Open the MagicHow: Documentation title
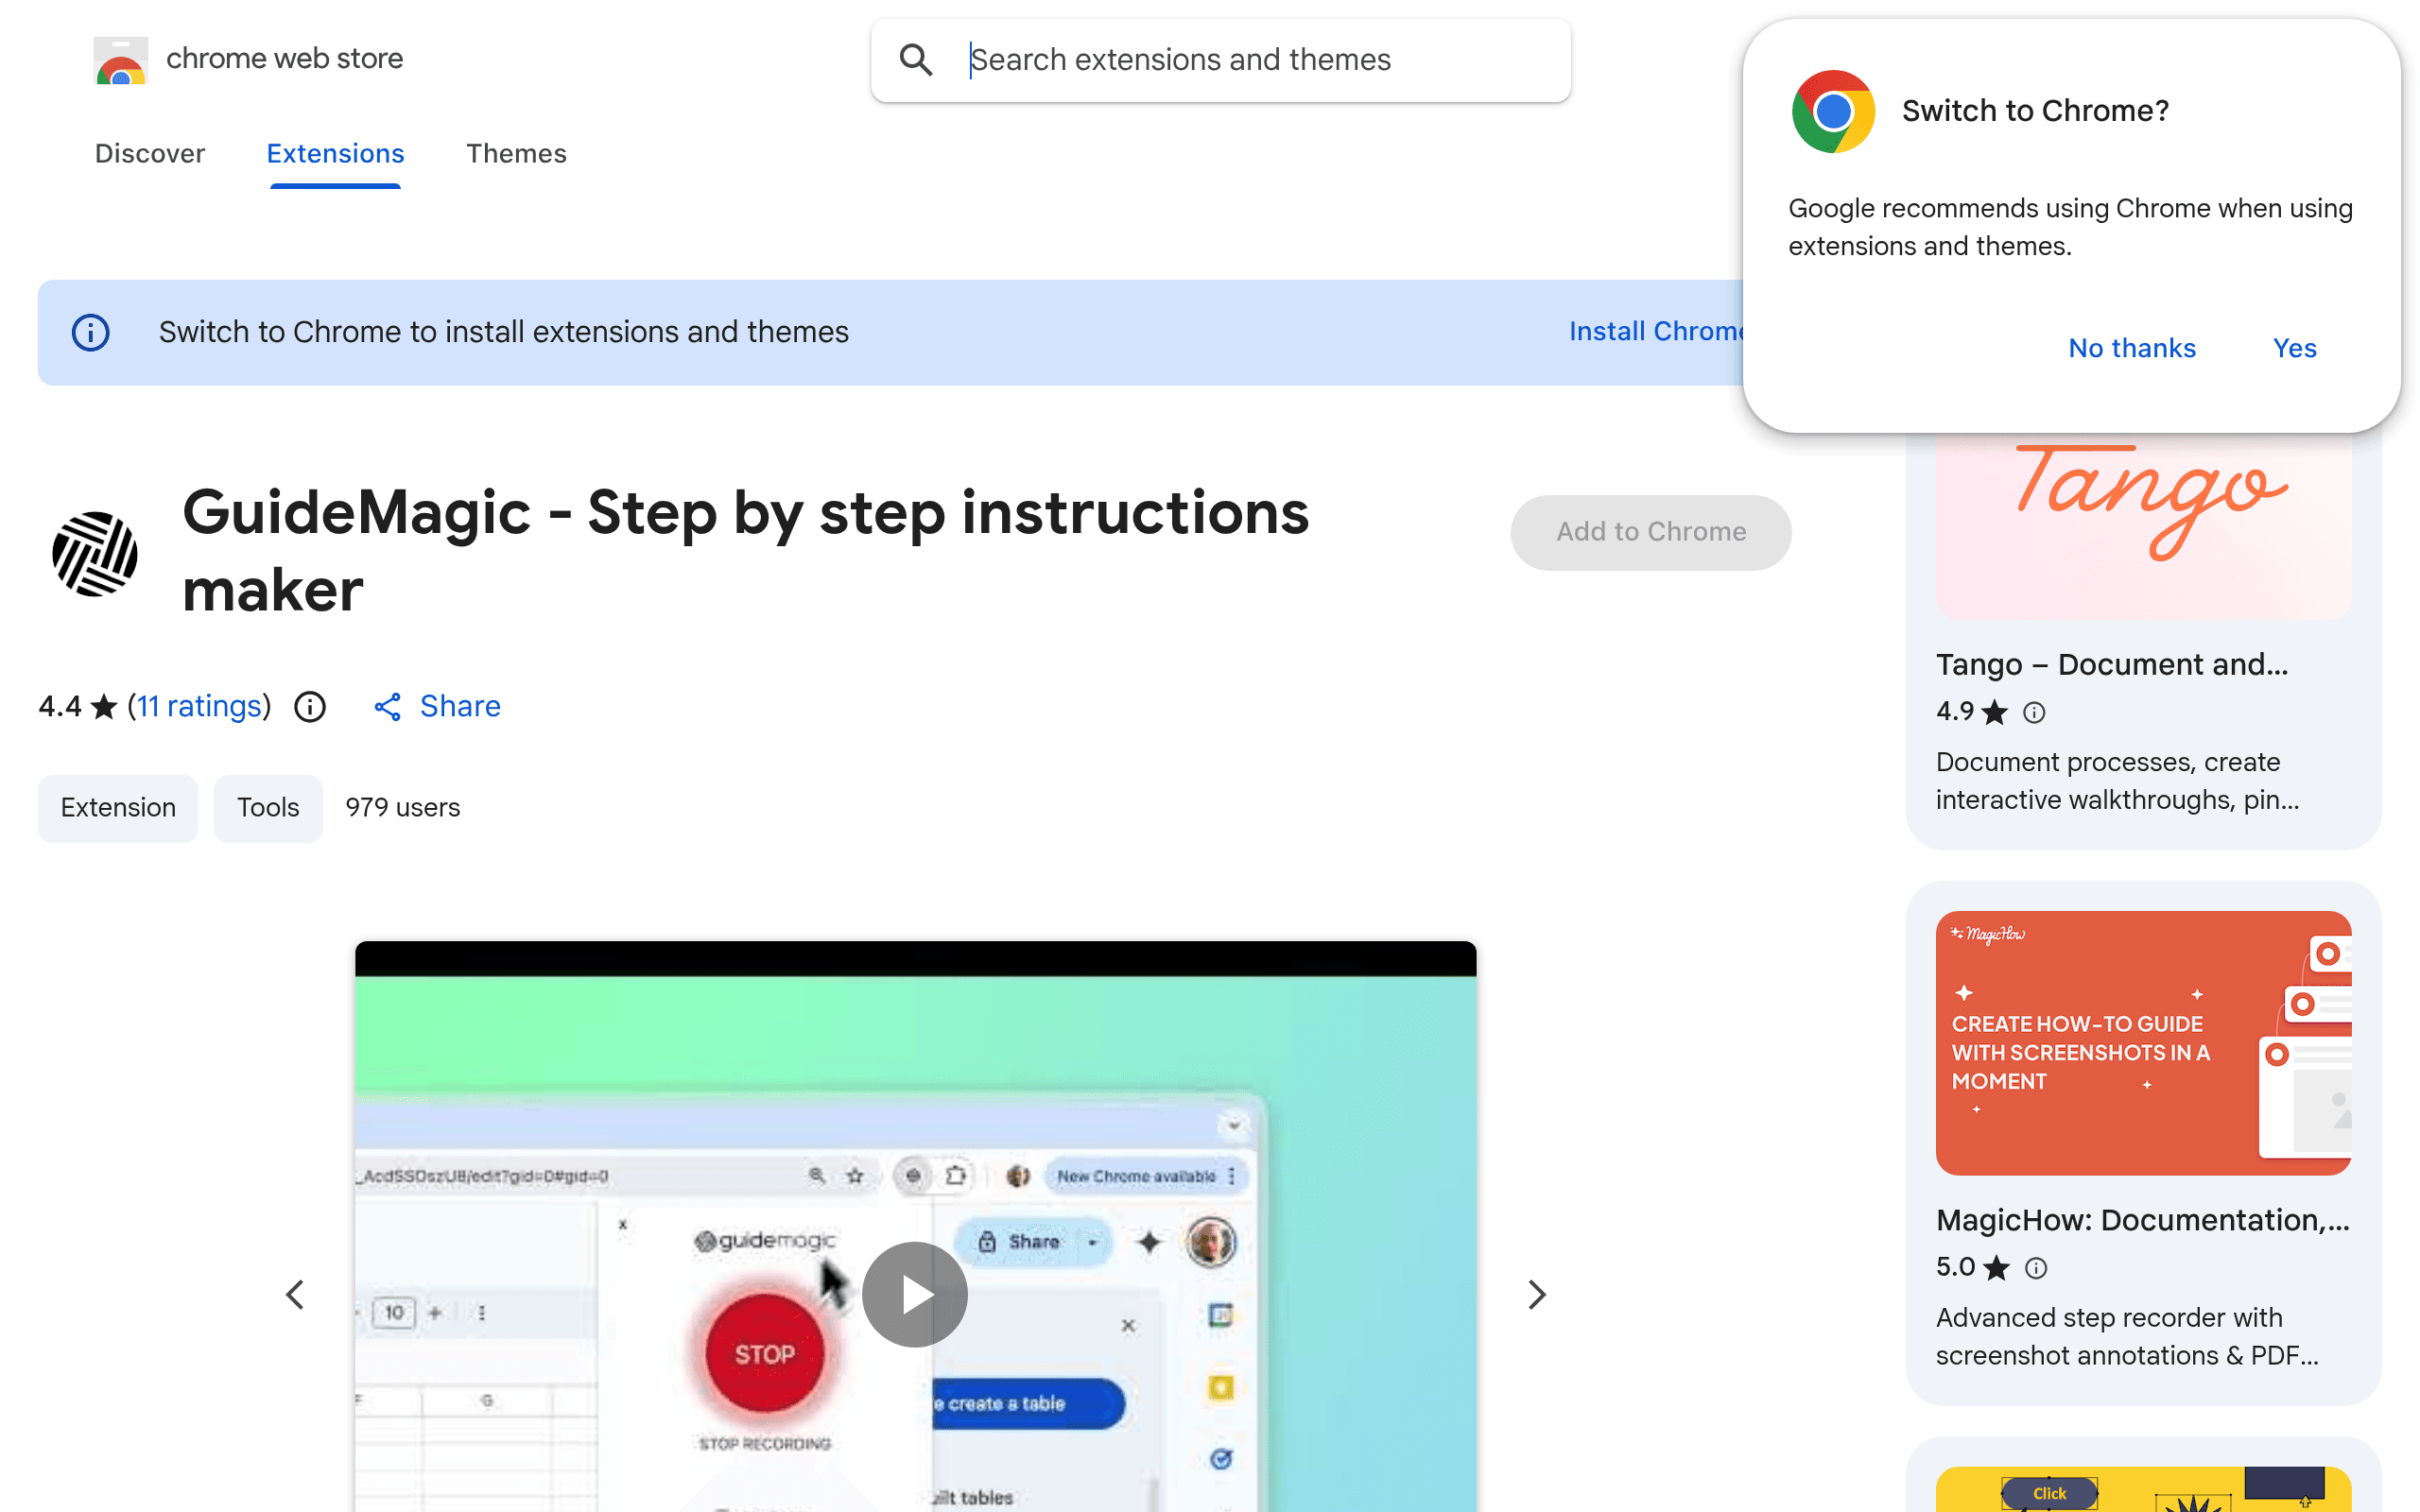Image resolution: width=2420 pixels, height=1512 pixels. pos(2143,1221)
